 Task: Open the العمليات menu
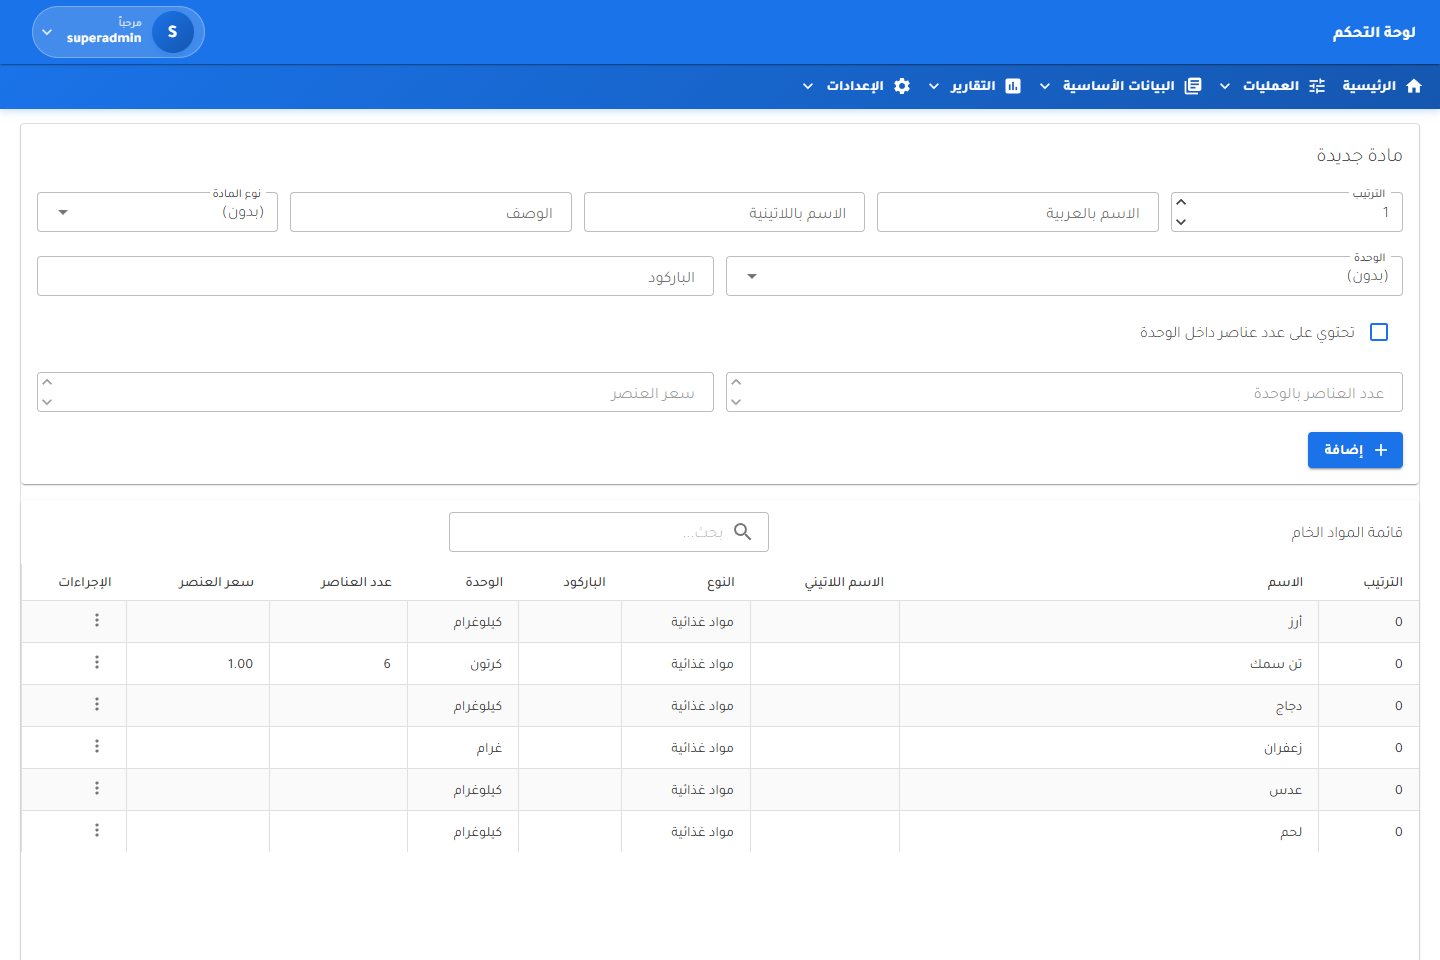point(1272,86)
